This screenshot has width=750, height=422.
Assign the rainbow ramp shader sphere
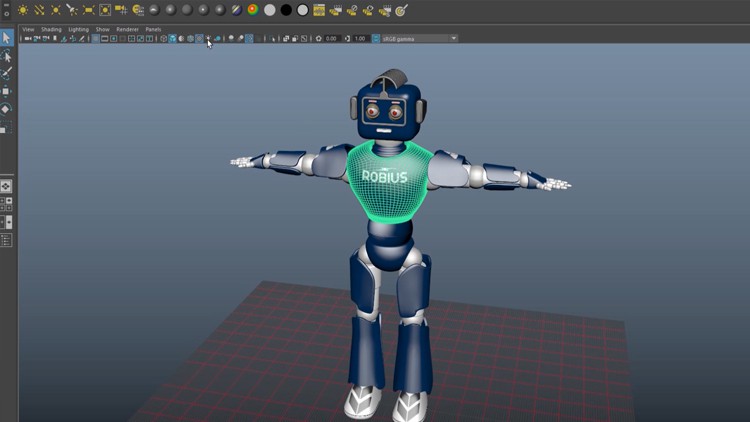click(253, 10)
